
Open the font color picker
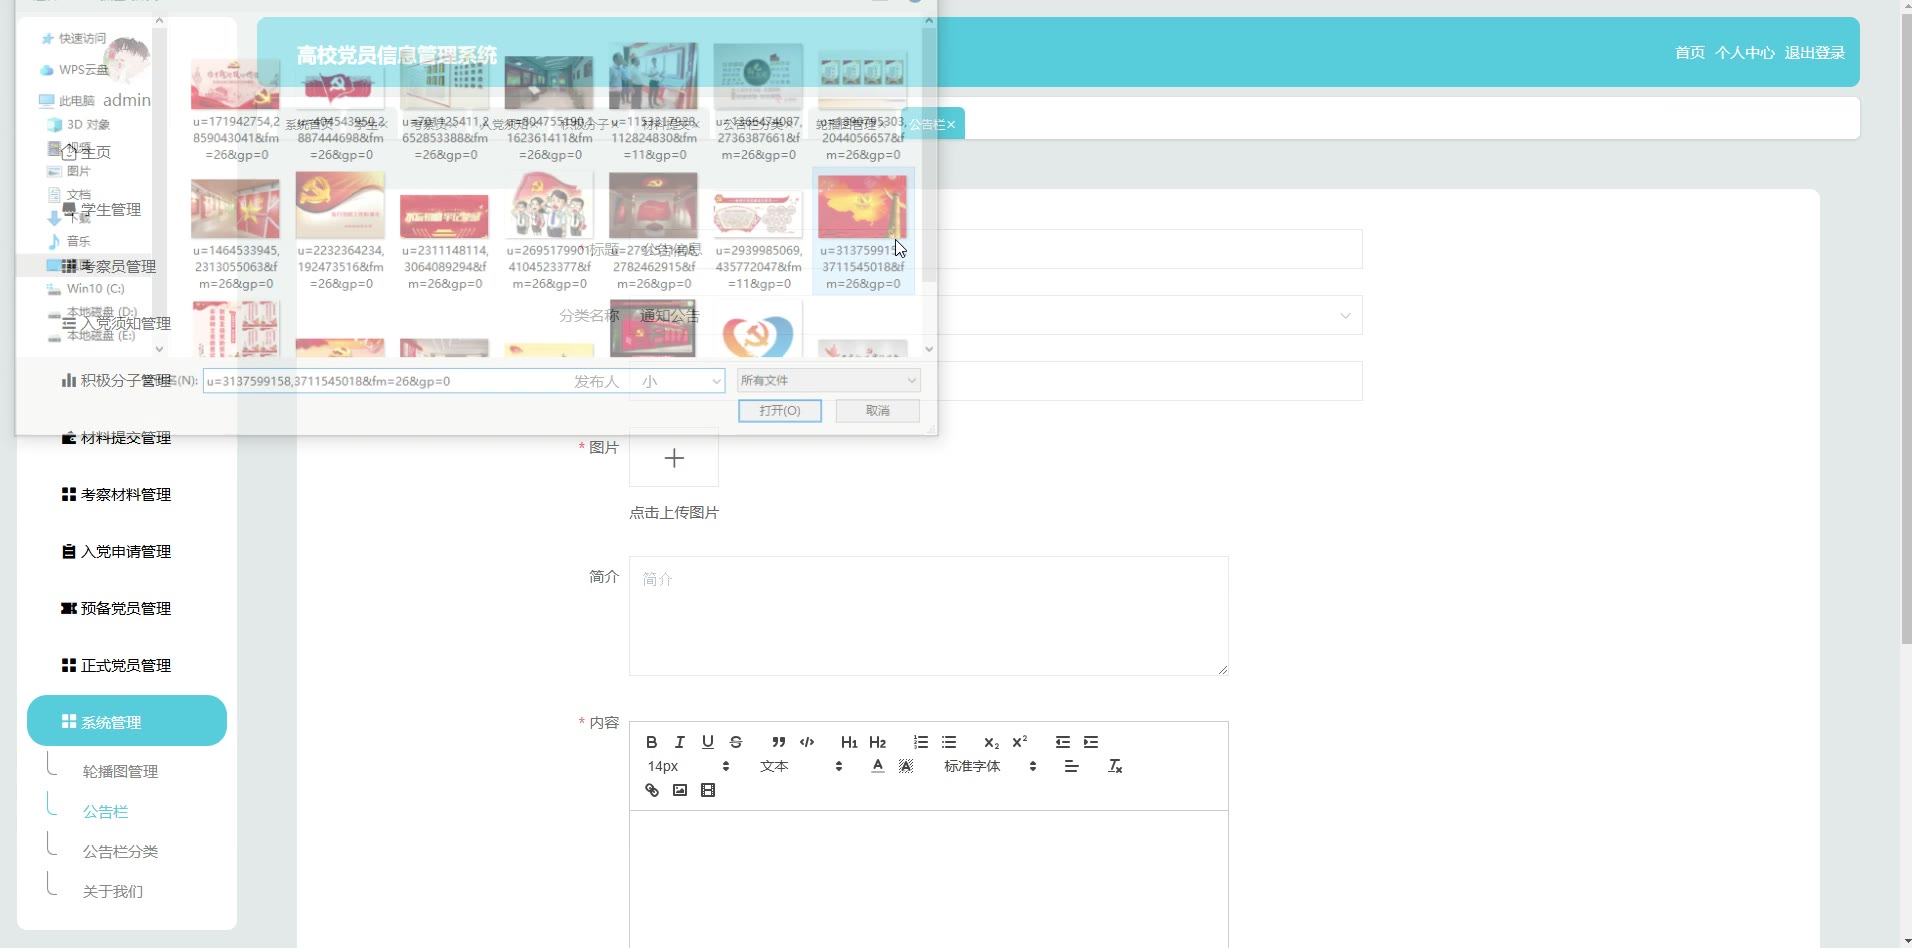[877, 766]
